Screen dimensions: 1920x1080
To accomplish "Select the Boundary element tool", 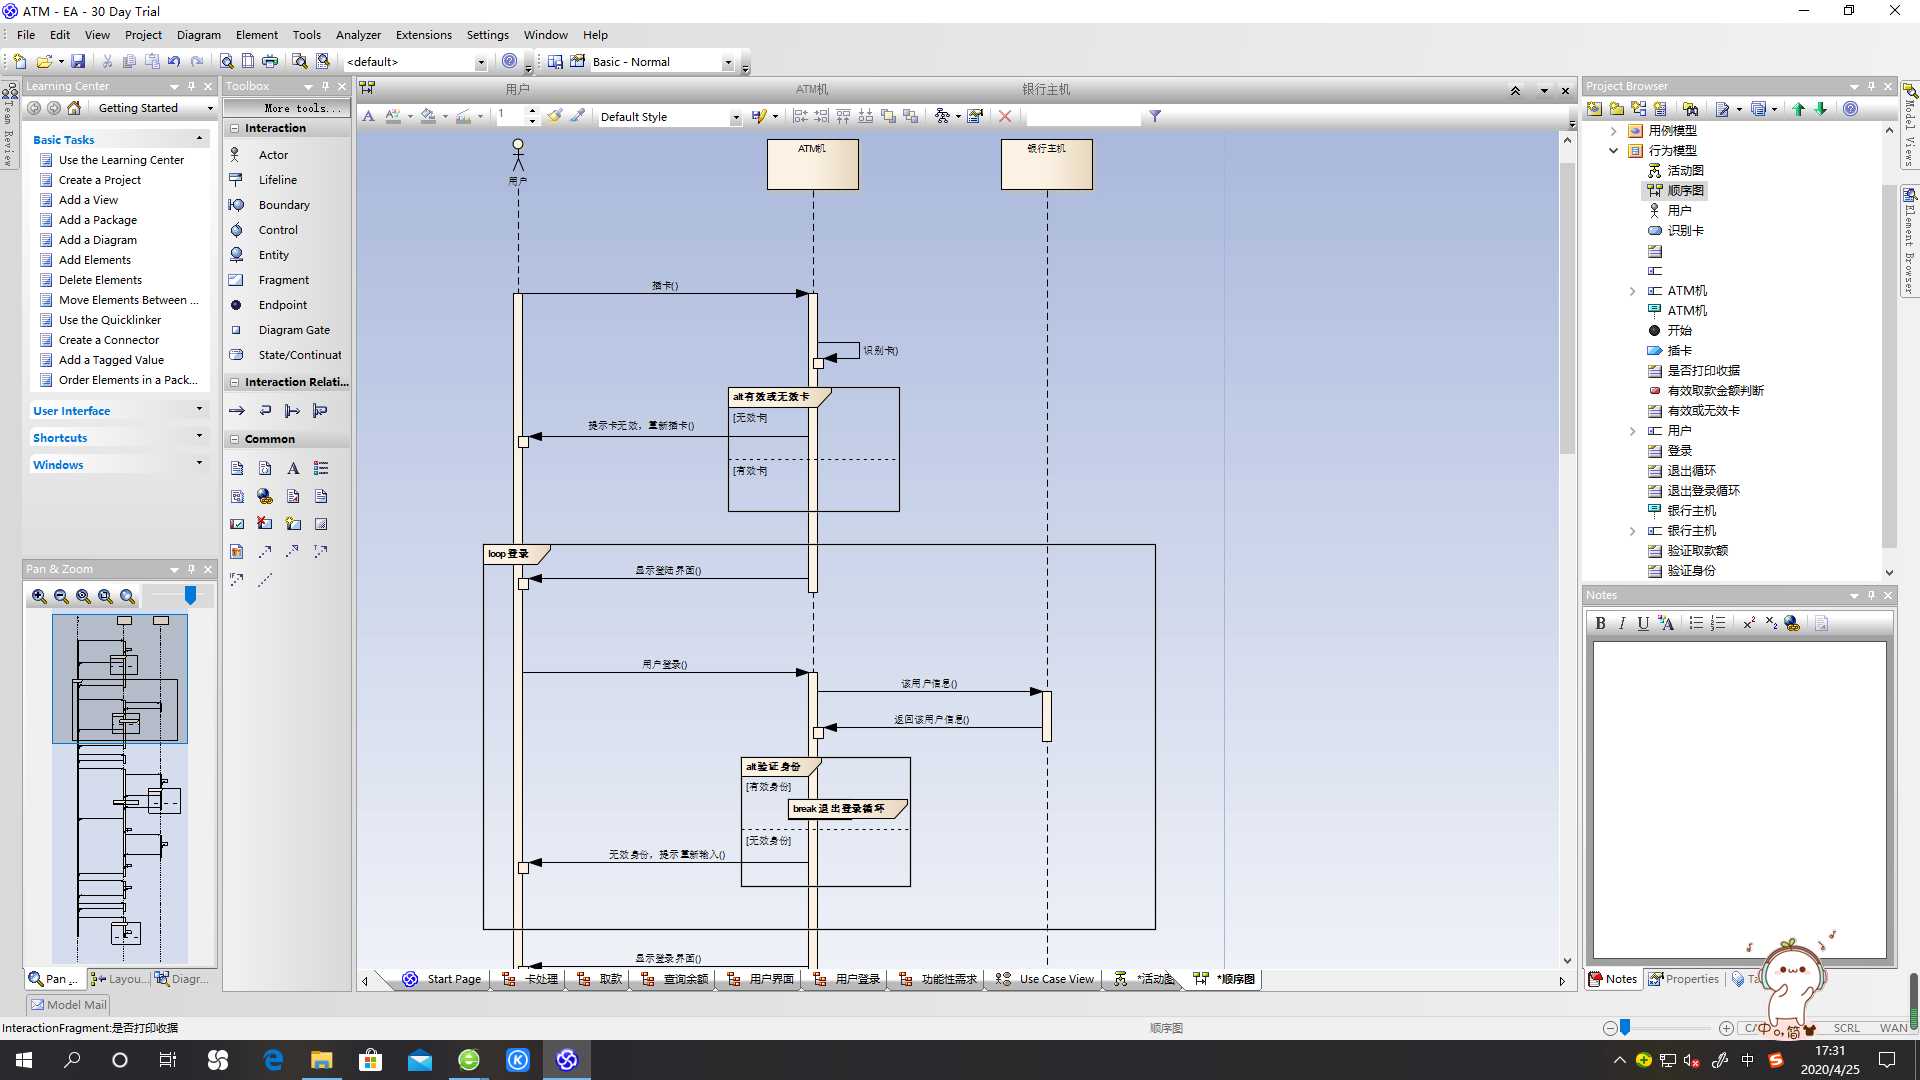I will [284, 204].
